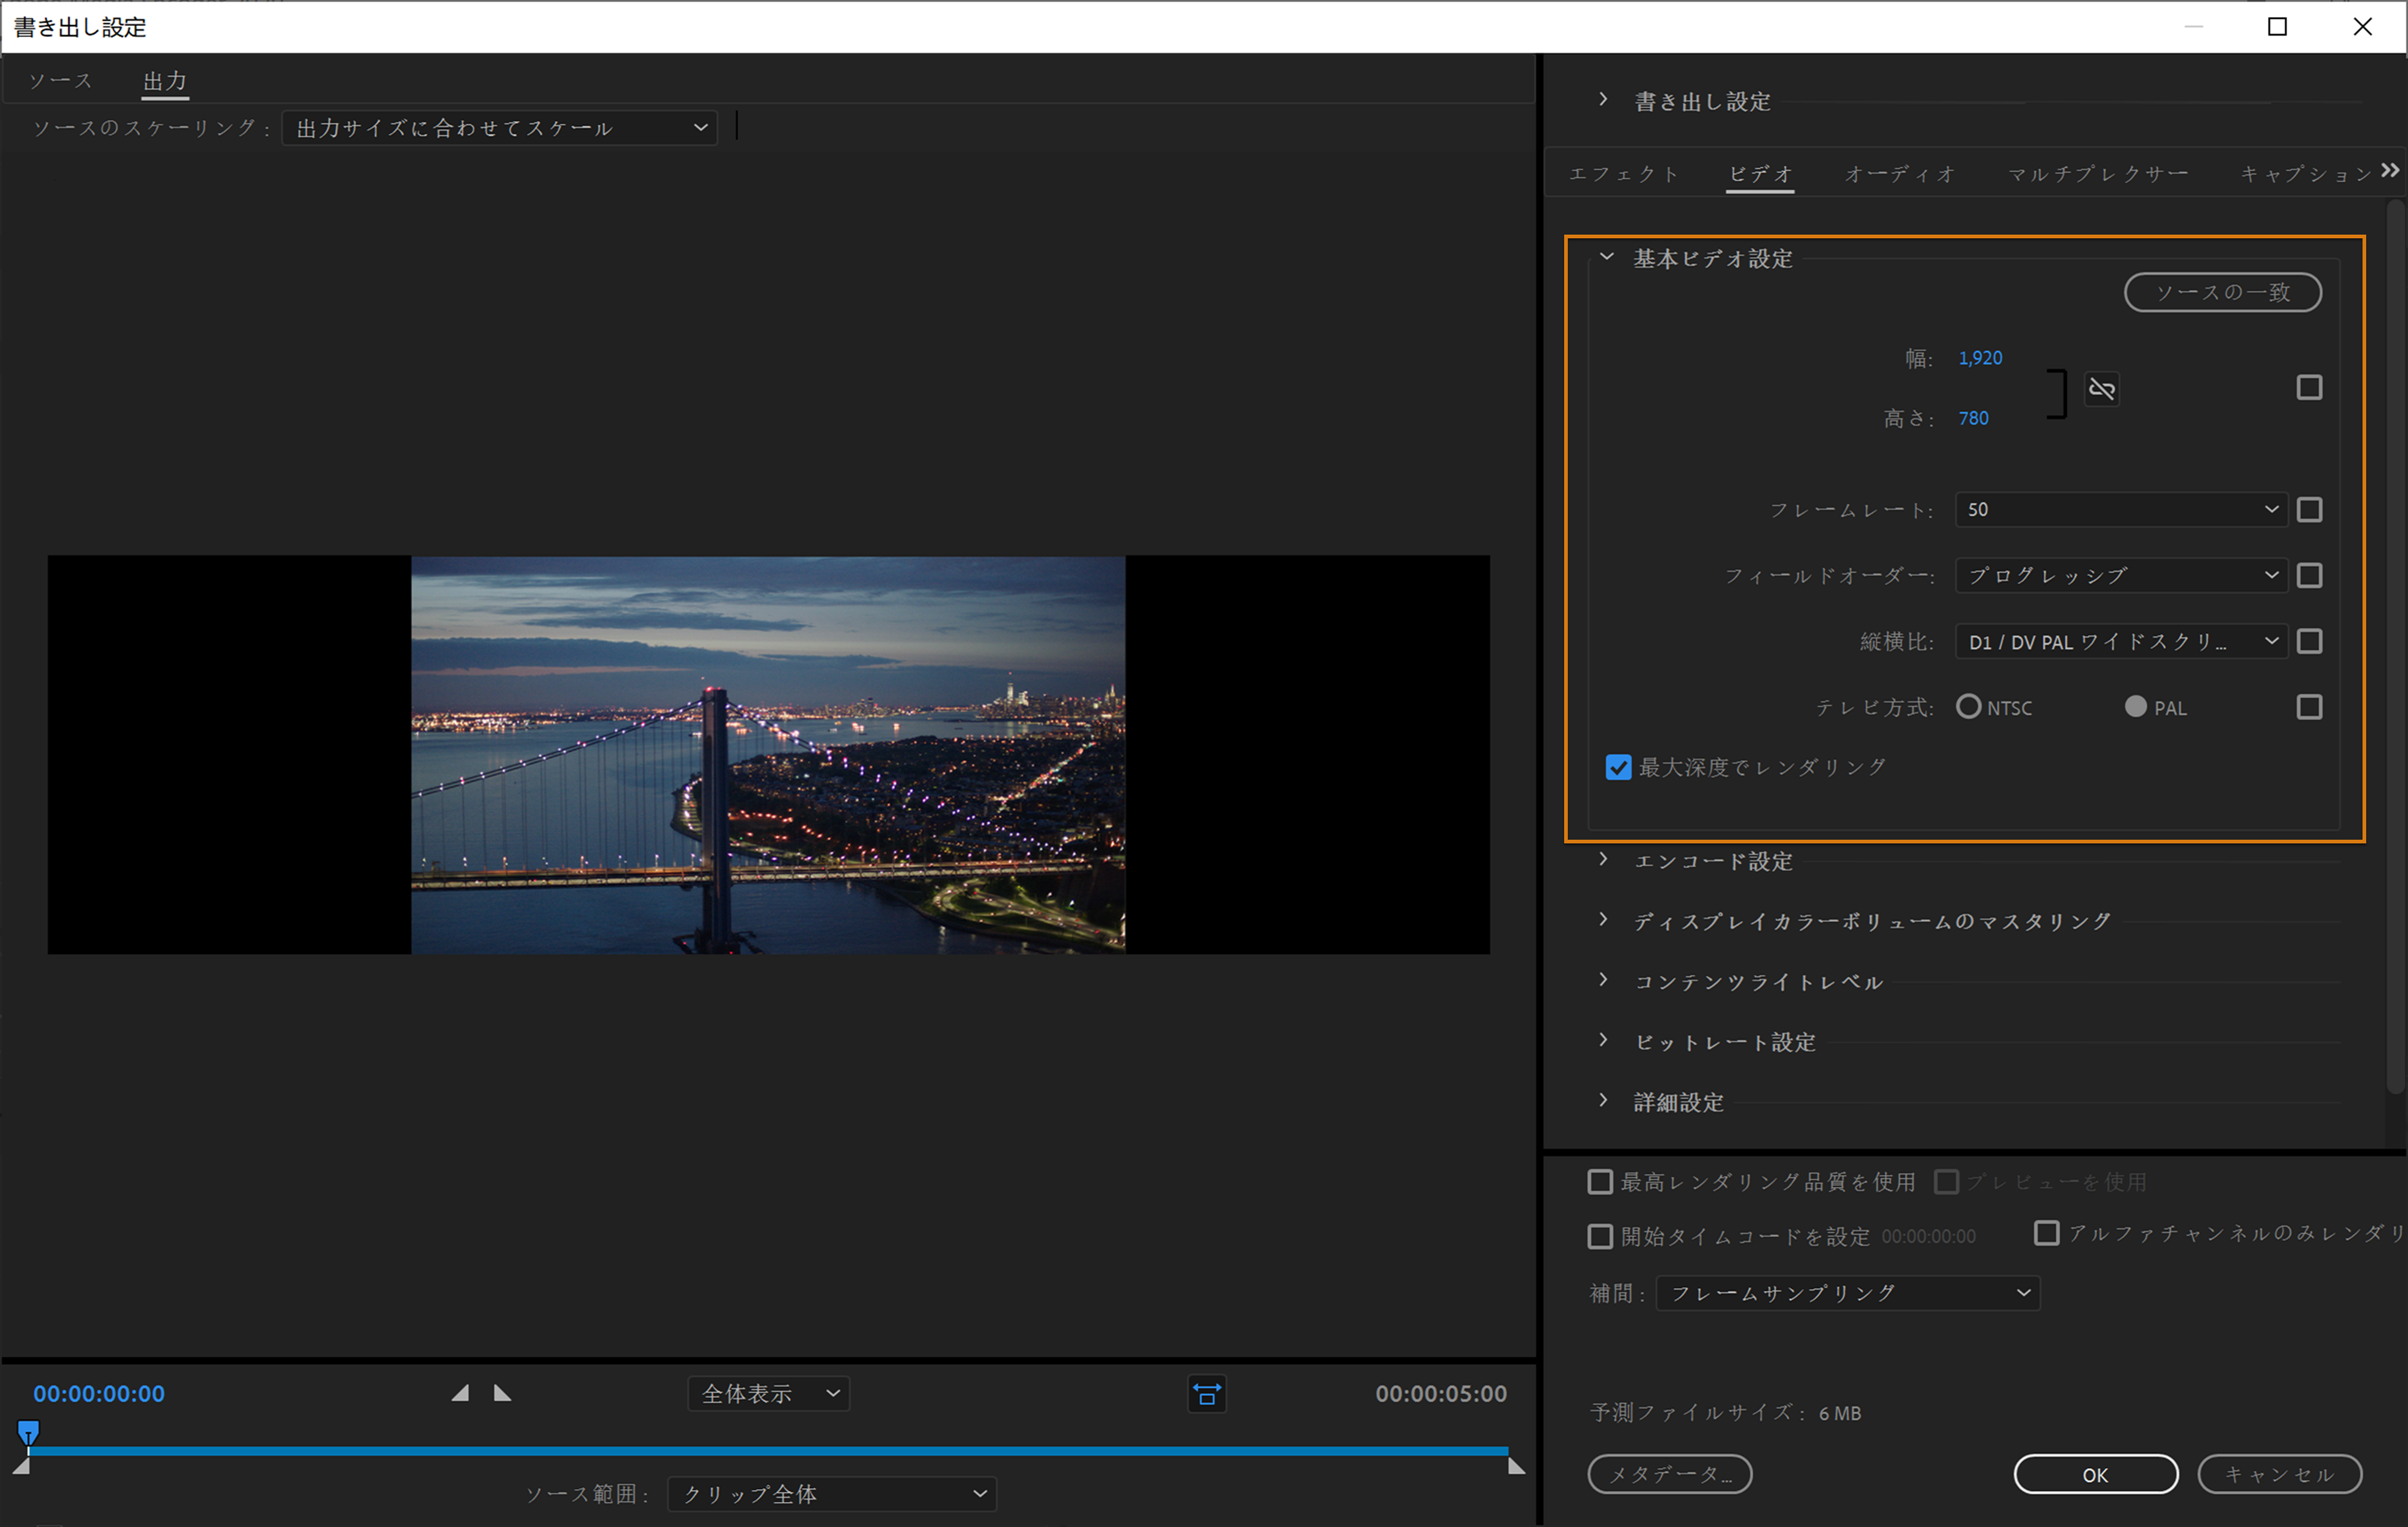Select the PAL radio button
The image size is (2408, 1527).
pyautogui.click(x=2135, y=707)
